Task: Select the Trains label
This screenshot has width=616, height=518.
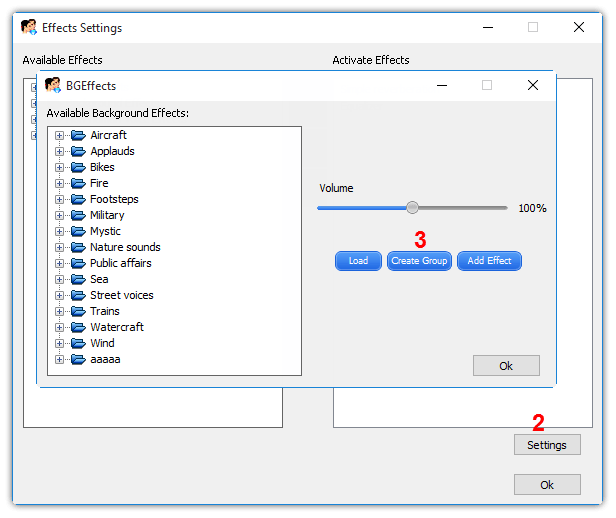Action: 104,311
